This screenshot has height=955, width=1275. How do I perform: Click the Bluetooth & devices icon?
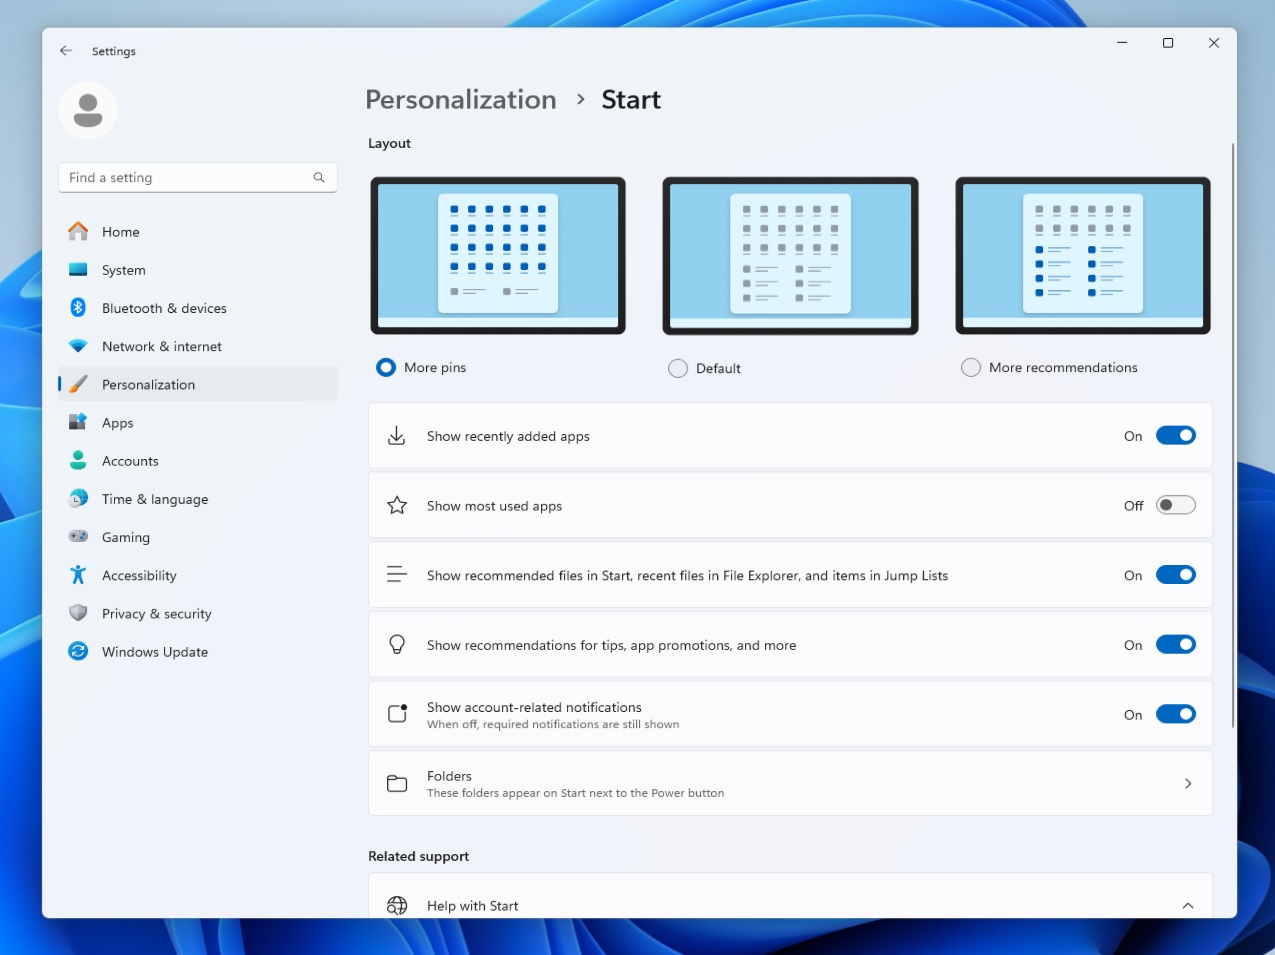78,307
